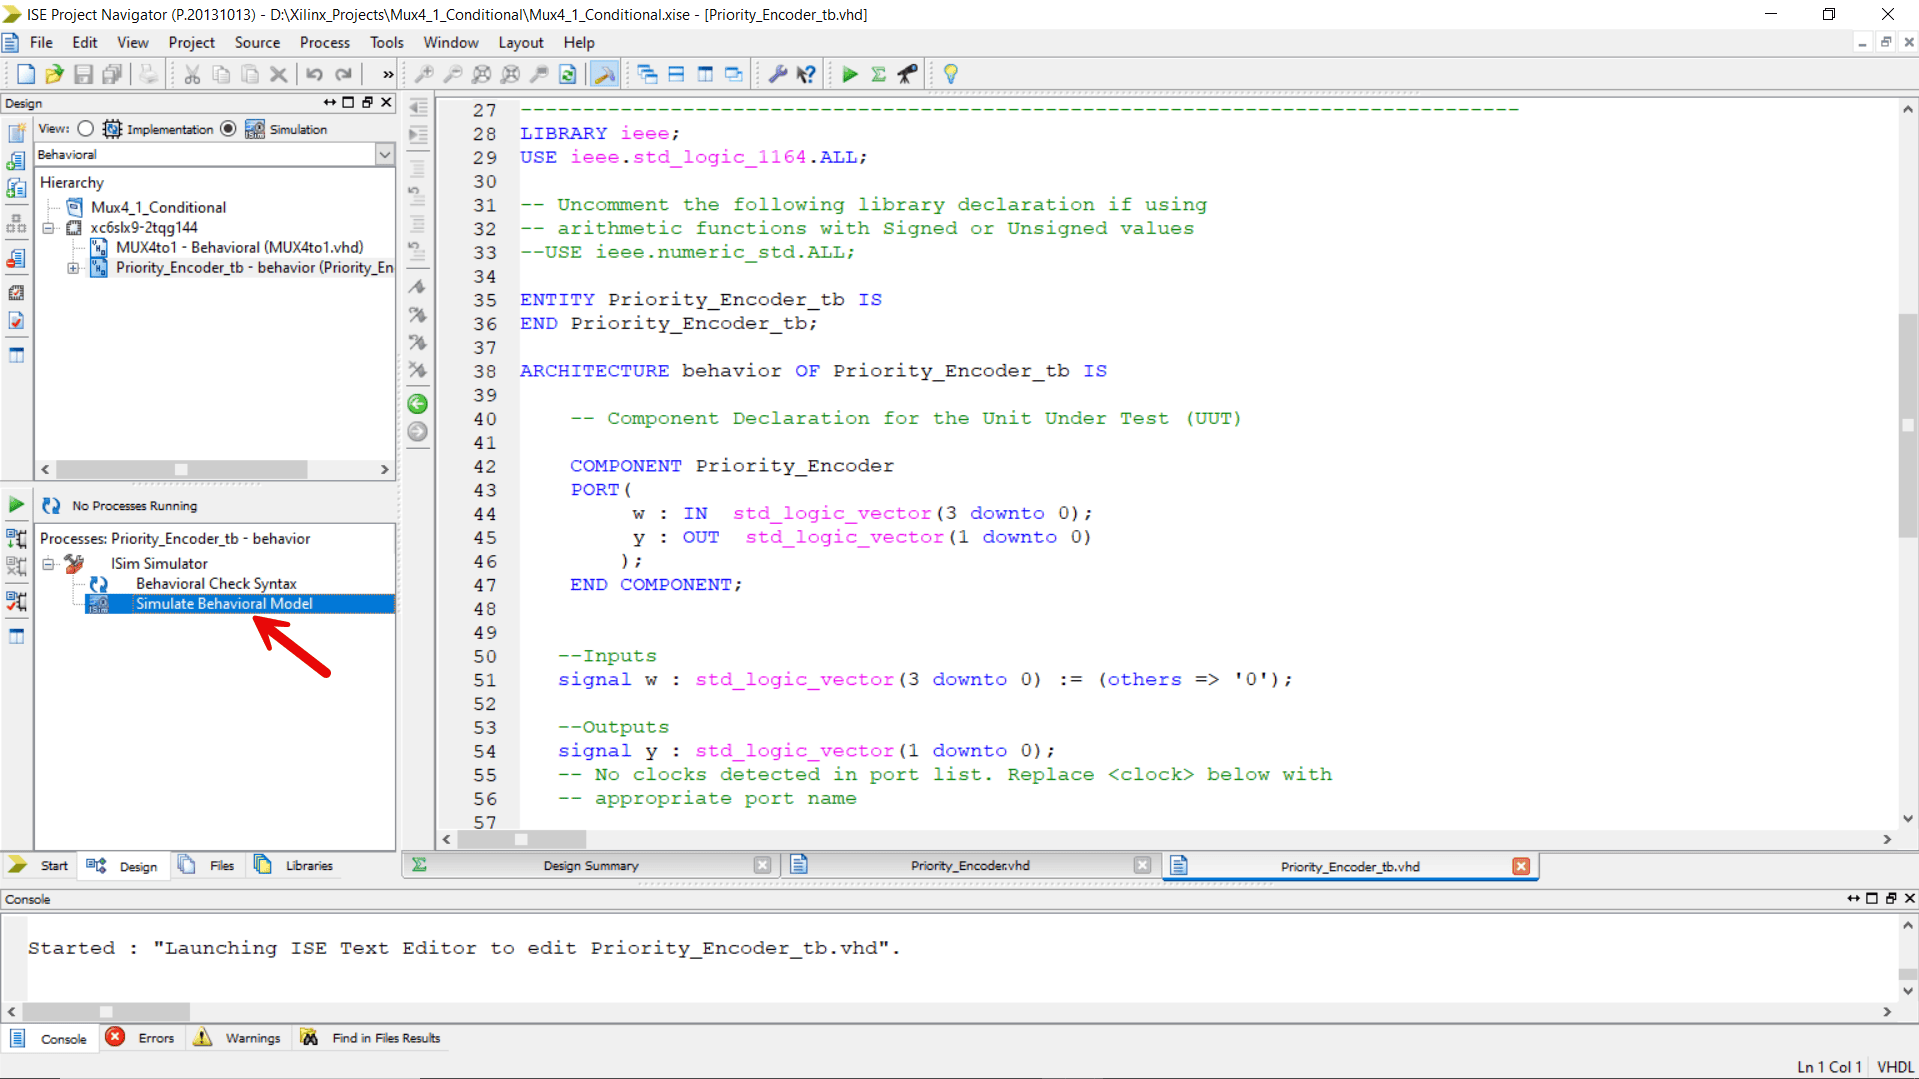1919x1079 pixels.
Task: Expand the Priority_Encoder_tb hierarchy node
Action: pyautogui.click(x=71, y=268)
